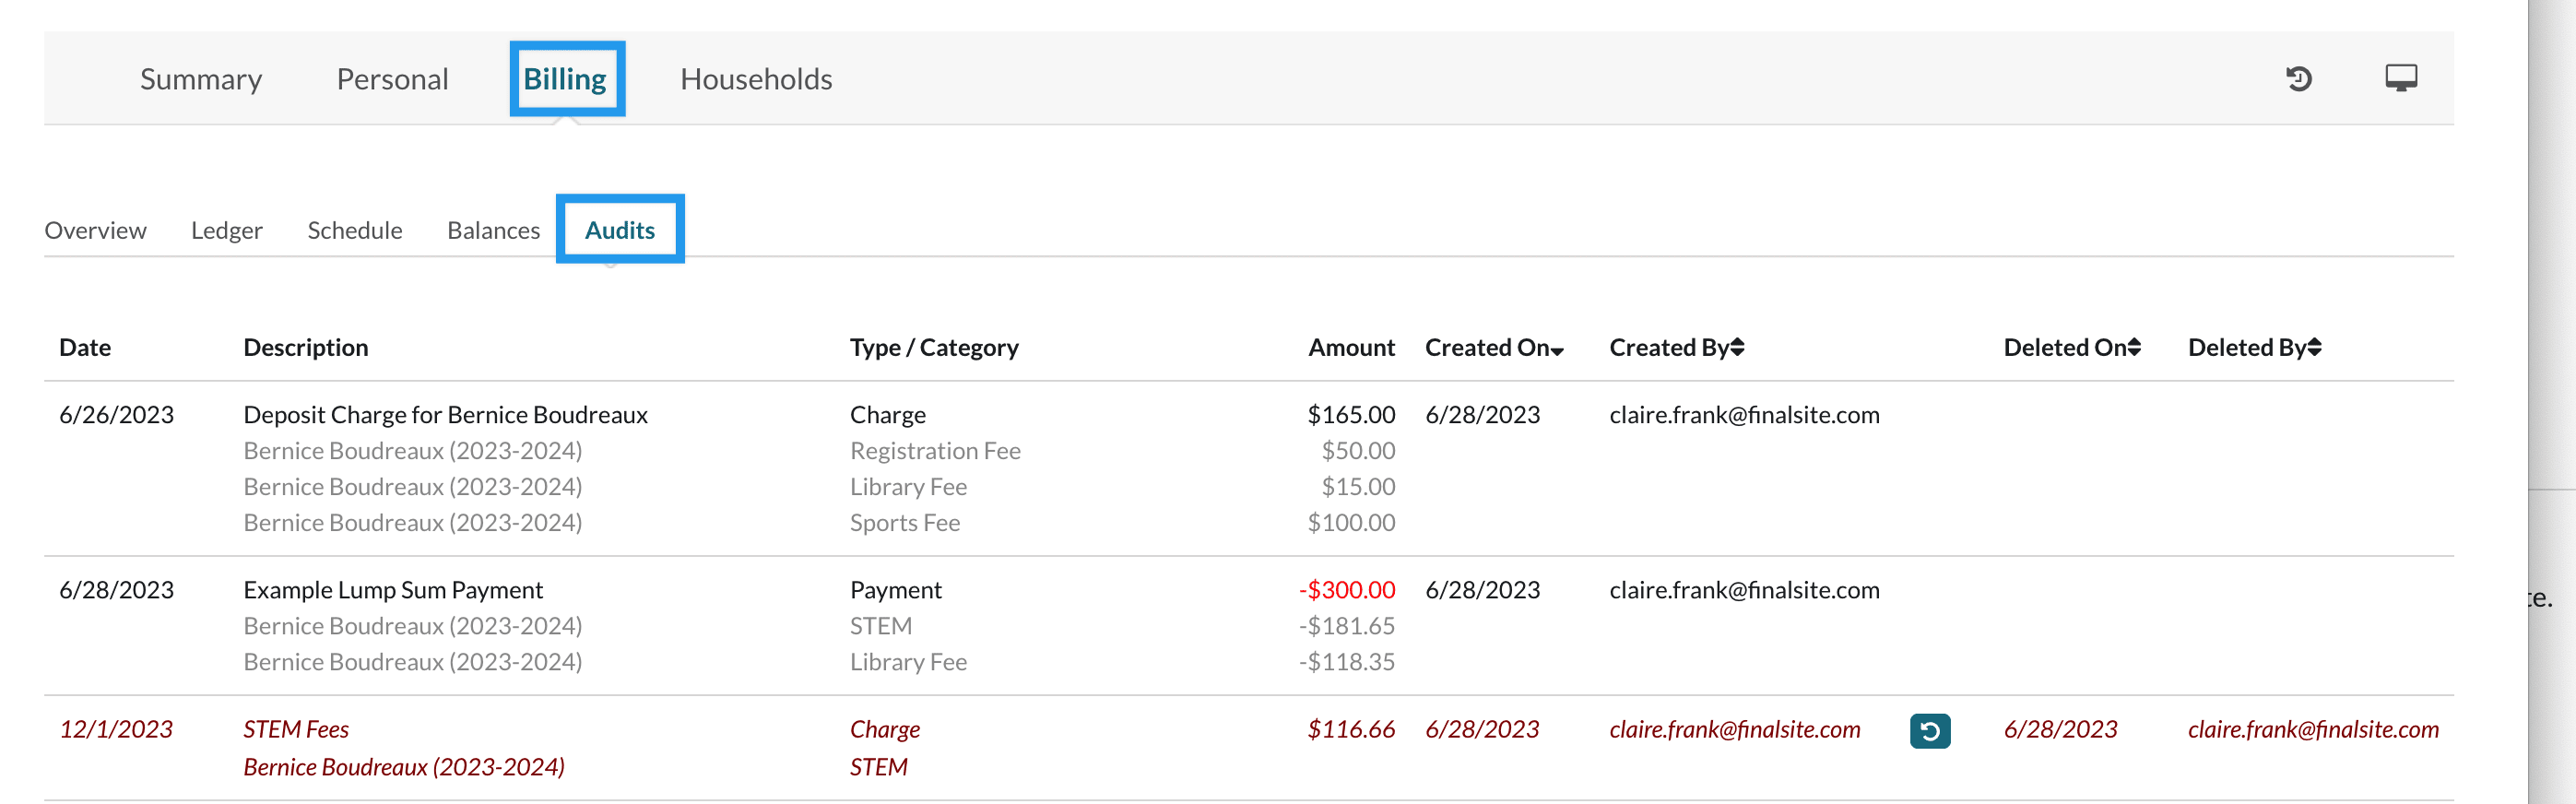
Task: Sort by Created On column
Action: pyautogui.click(x=1493, y=348)
